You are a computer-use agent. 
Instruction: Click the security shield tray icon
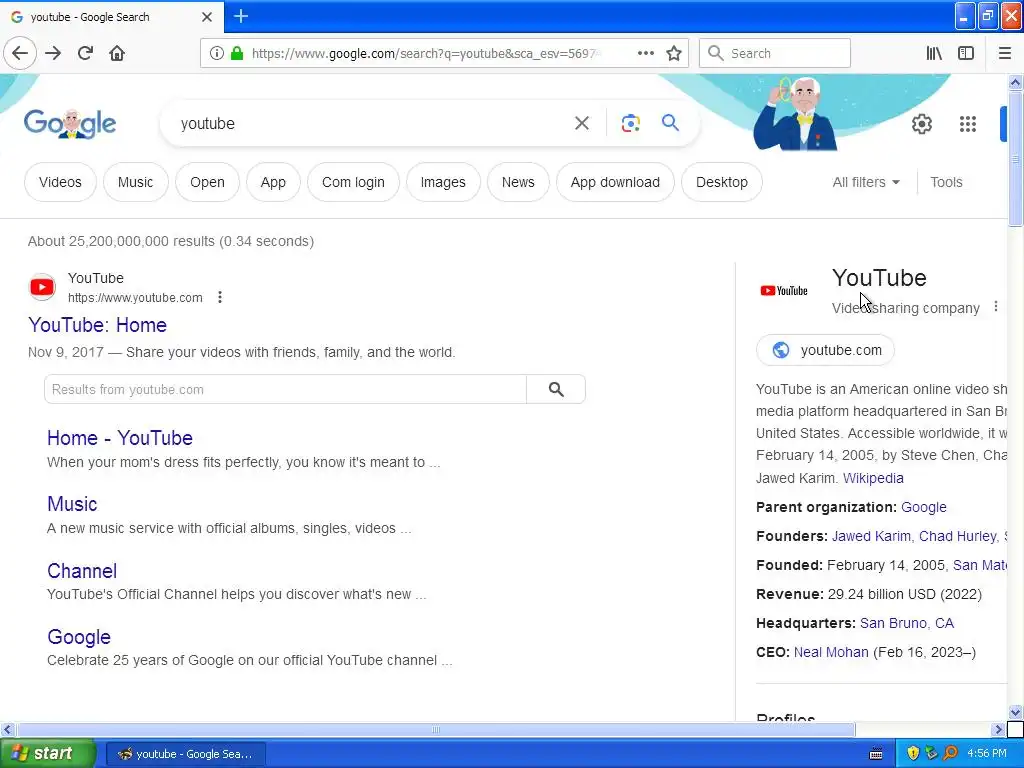[913, 753]
